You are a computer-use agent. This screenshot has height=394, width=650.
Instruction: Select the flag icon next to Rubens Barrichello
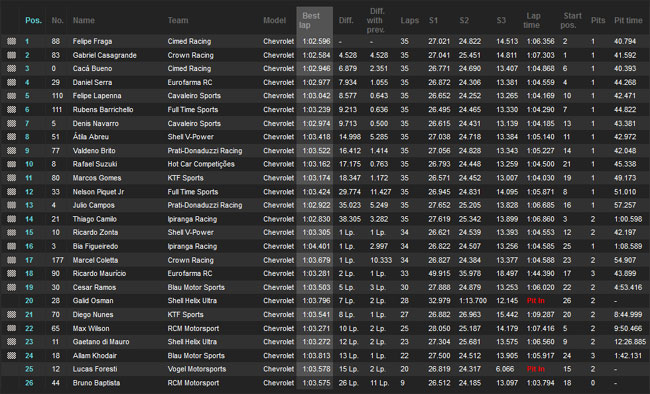click(12, 109)
